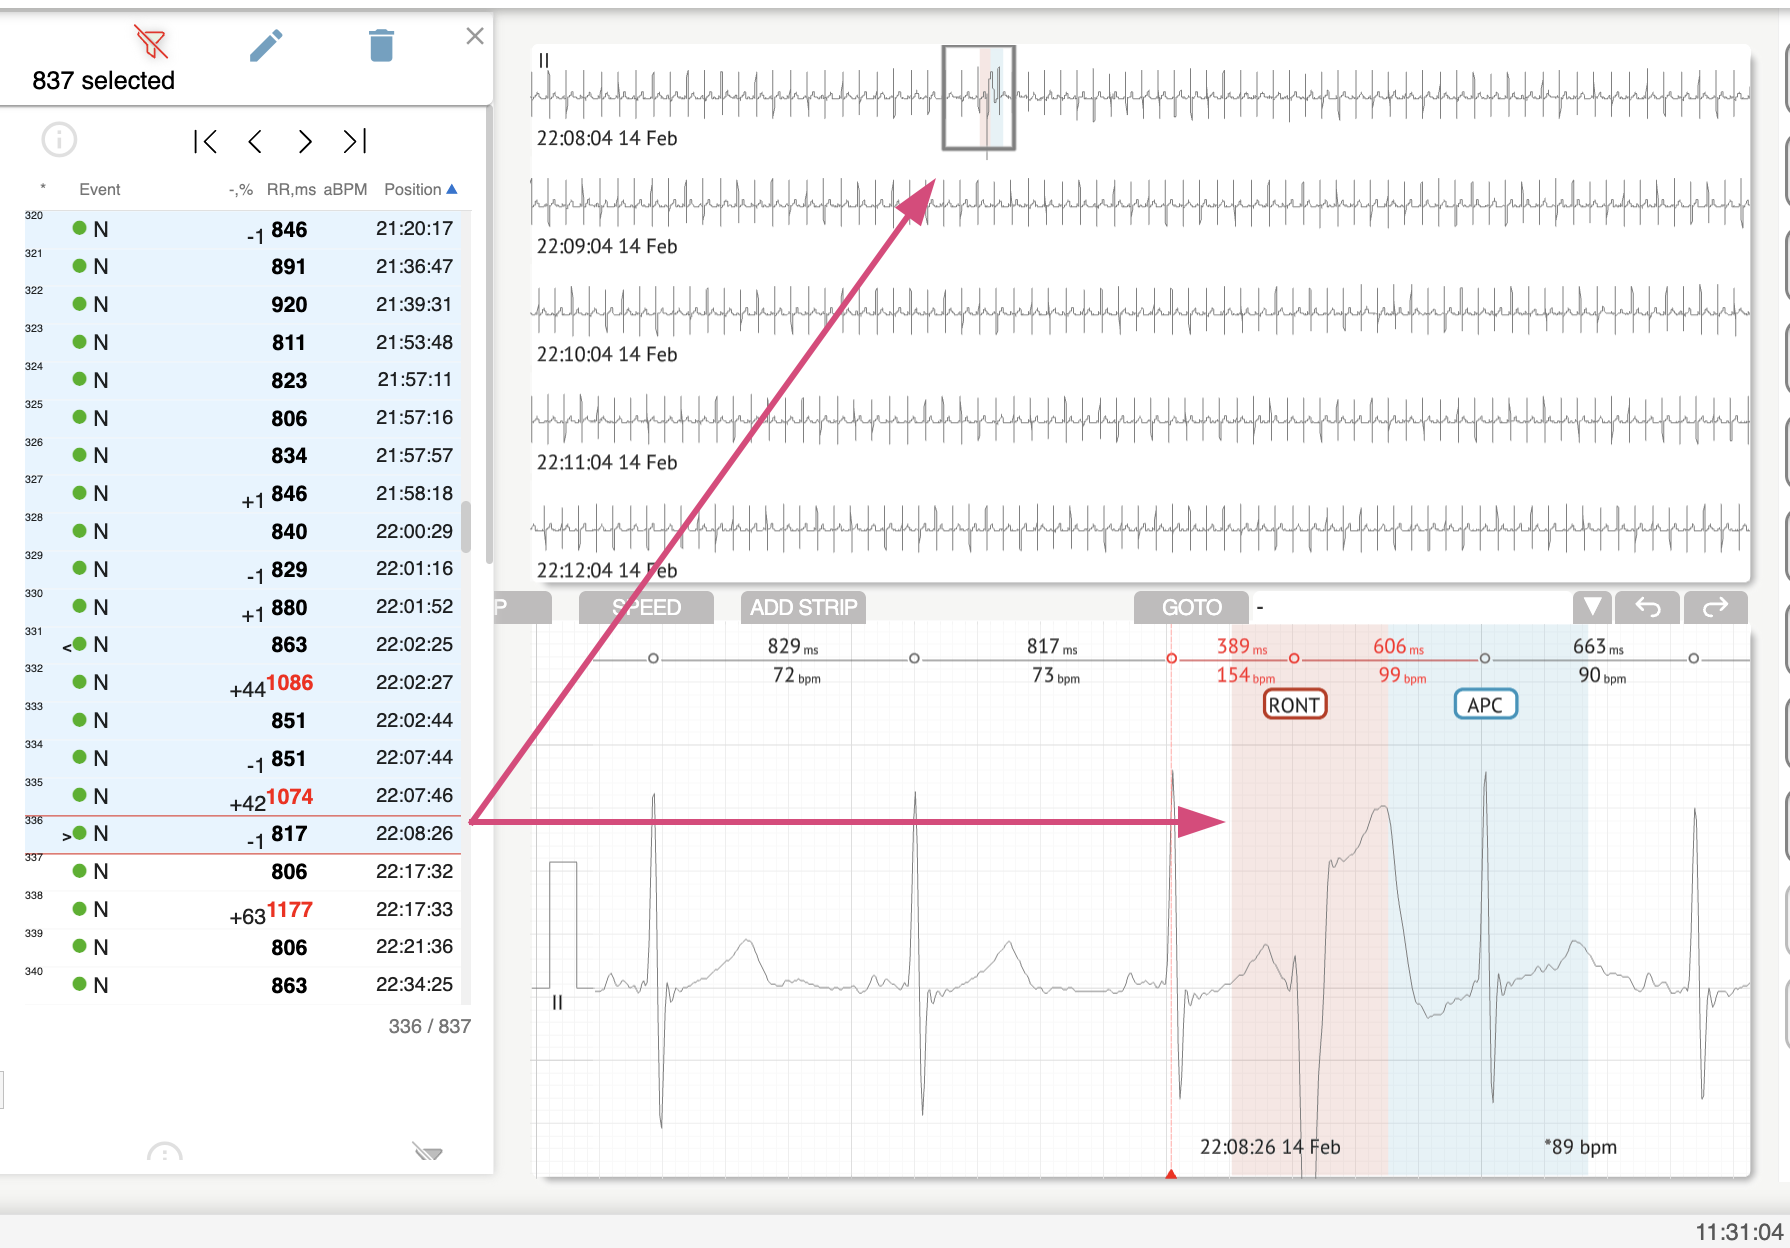Click the redo arrow button
This screenshot has height=1248, width=1790.
click(1715, 607)
